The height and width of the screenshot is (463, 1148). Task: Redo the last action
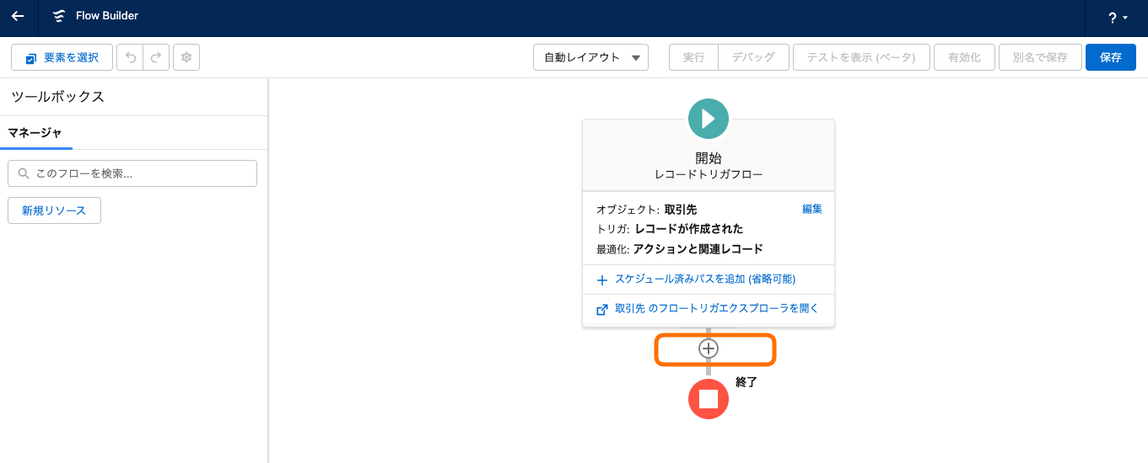(x=156, y=57)
